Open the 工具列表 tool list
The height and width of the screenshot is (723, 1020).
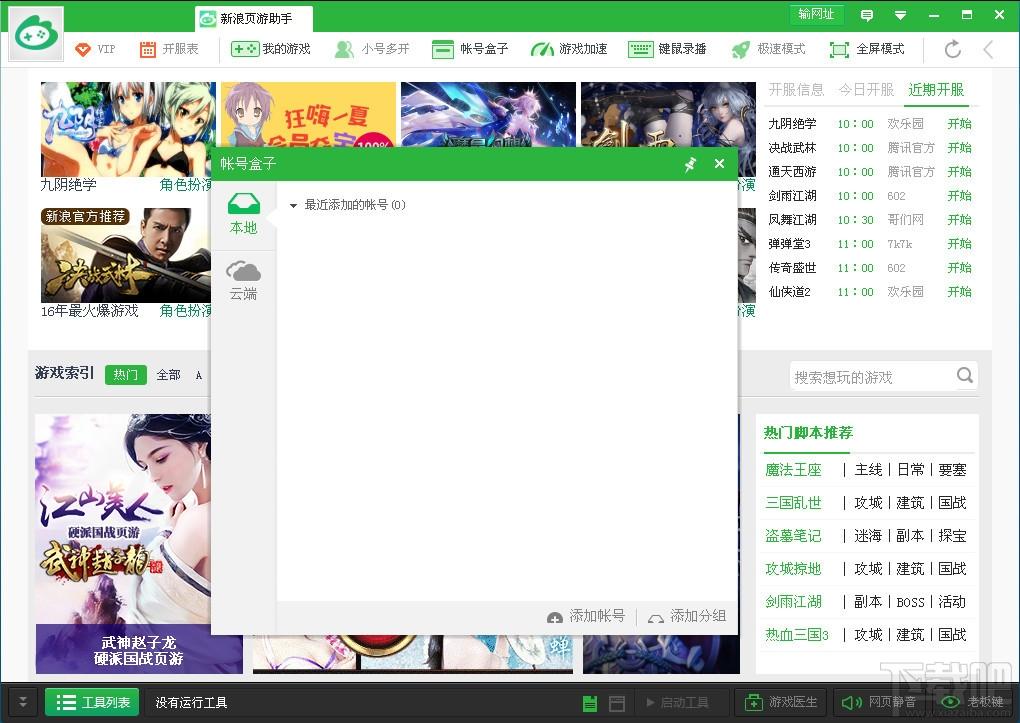pos(92,702)
